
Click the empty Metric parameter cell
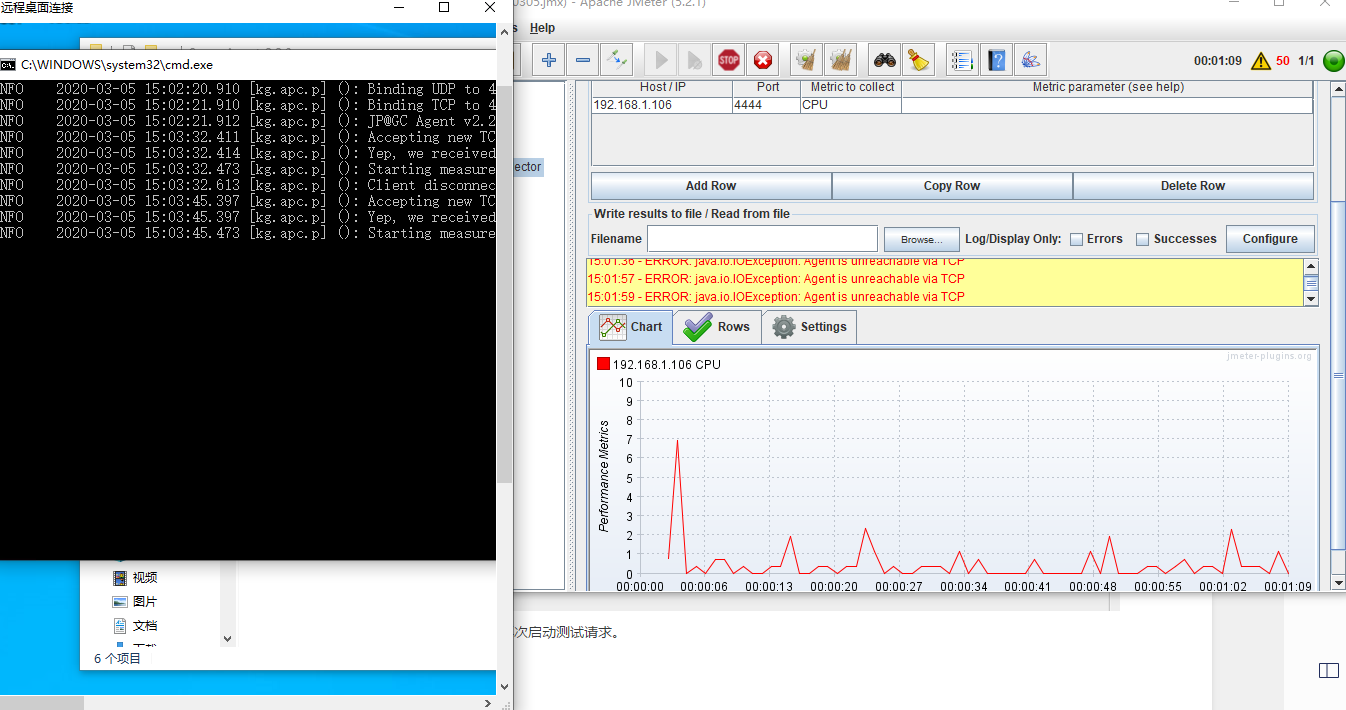point(1107,105)
